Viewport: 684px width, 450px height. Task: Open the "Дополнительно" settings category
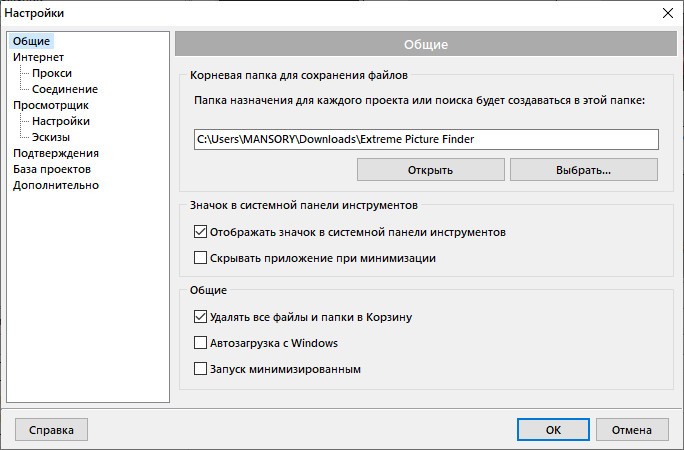pos(56,185)
